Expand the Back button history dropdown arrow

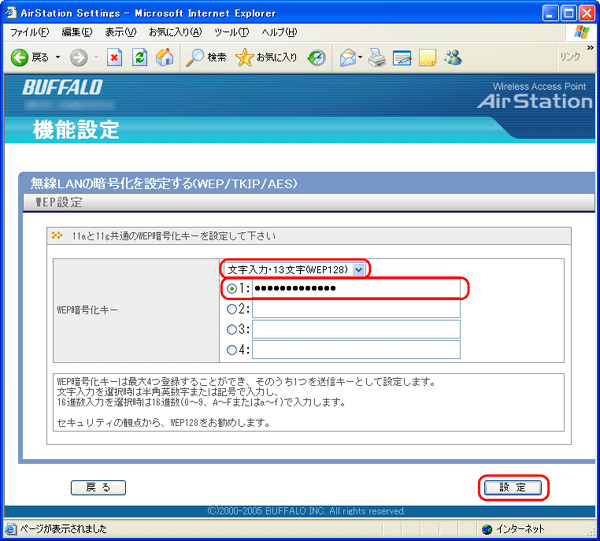pos(58,57)
